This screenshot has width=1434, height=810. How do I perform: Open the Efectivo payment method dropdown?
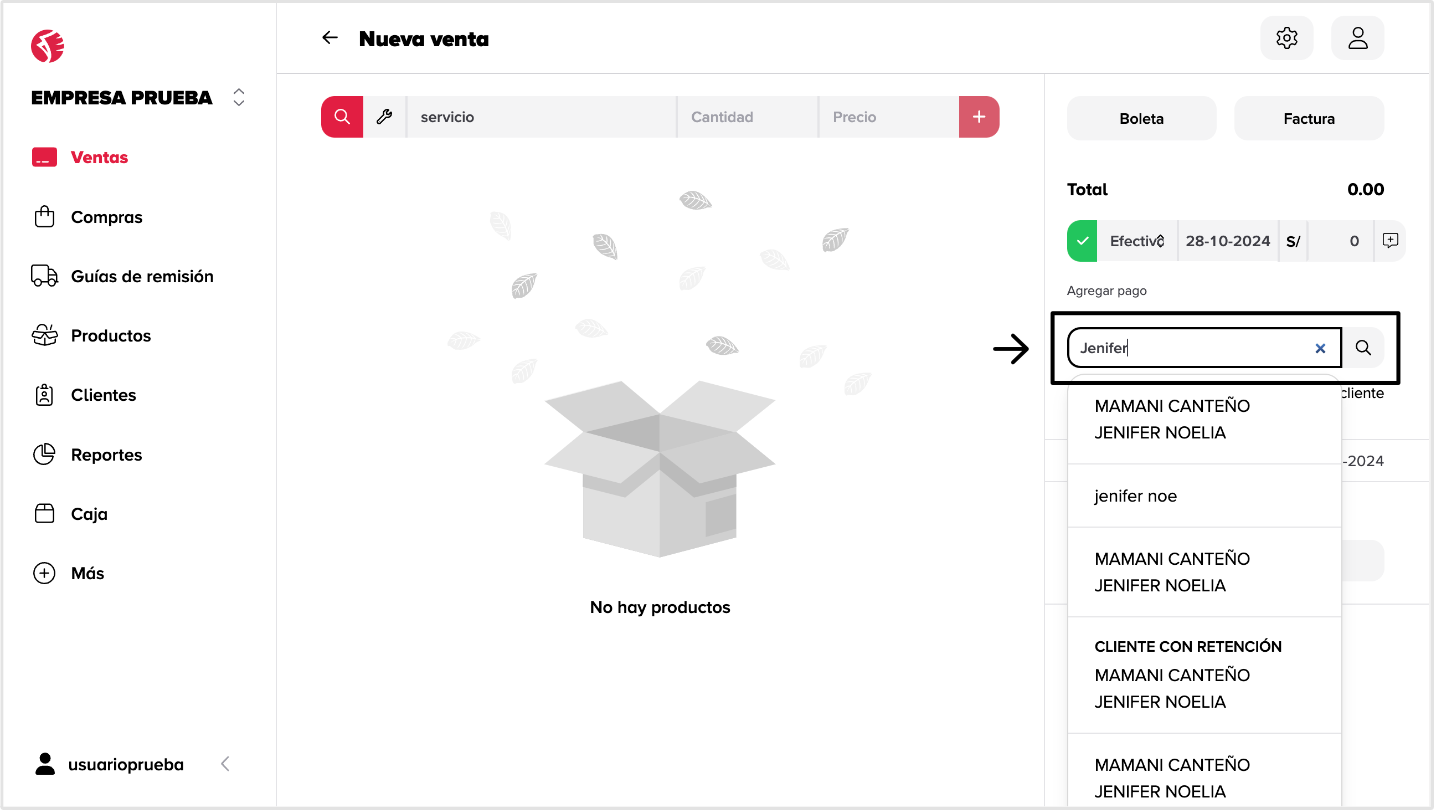(x=1137, y=241)
